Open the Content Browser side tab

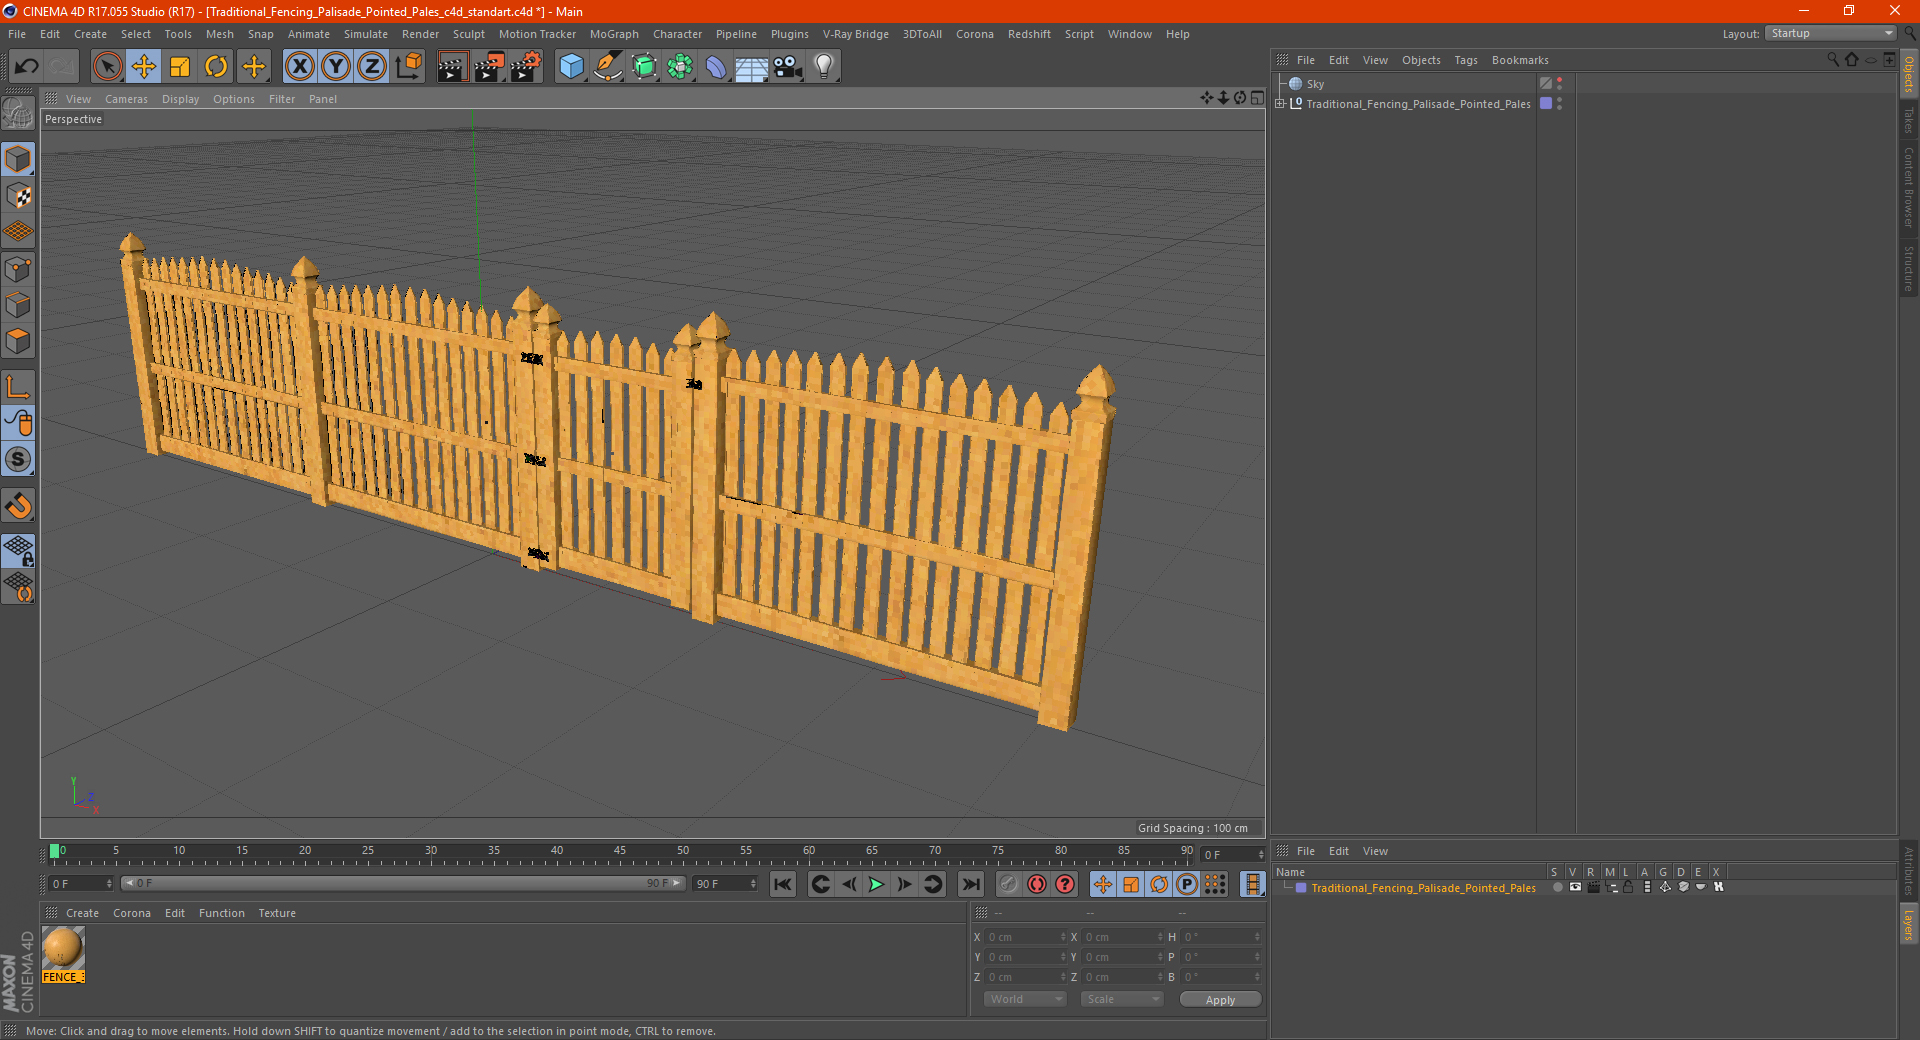[x=1909, y=186]
